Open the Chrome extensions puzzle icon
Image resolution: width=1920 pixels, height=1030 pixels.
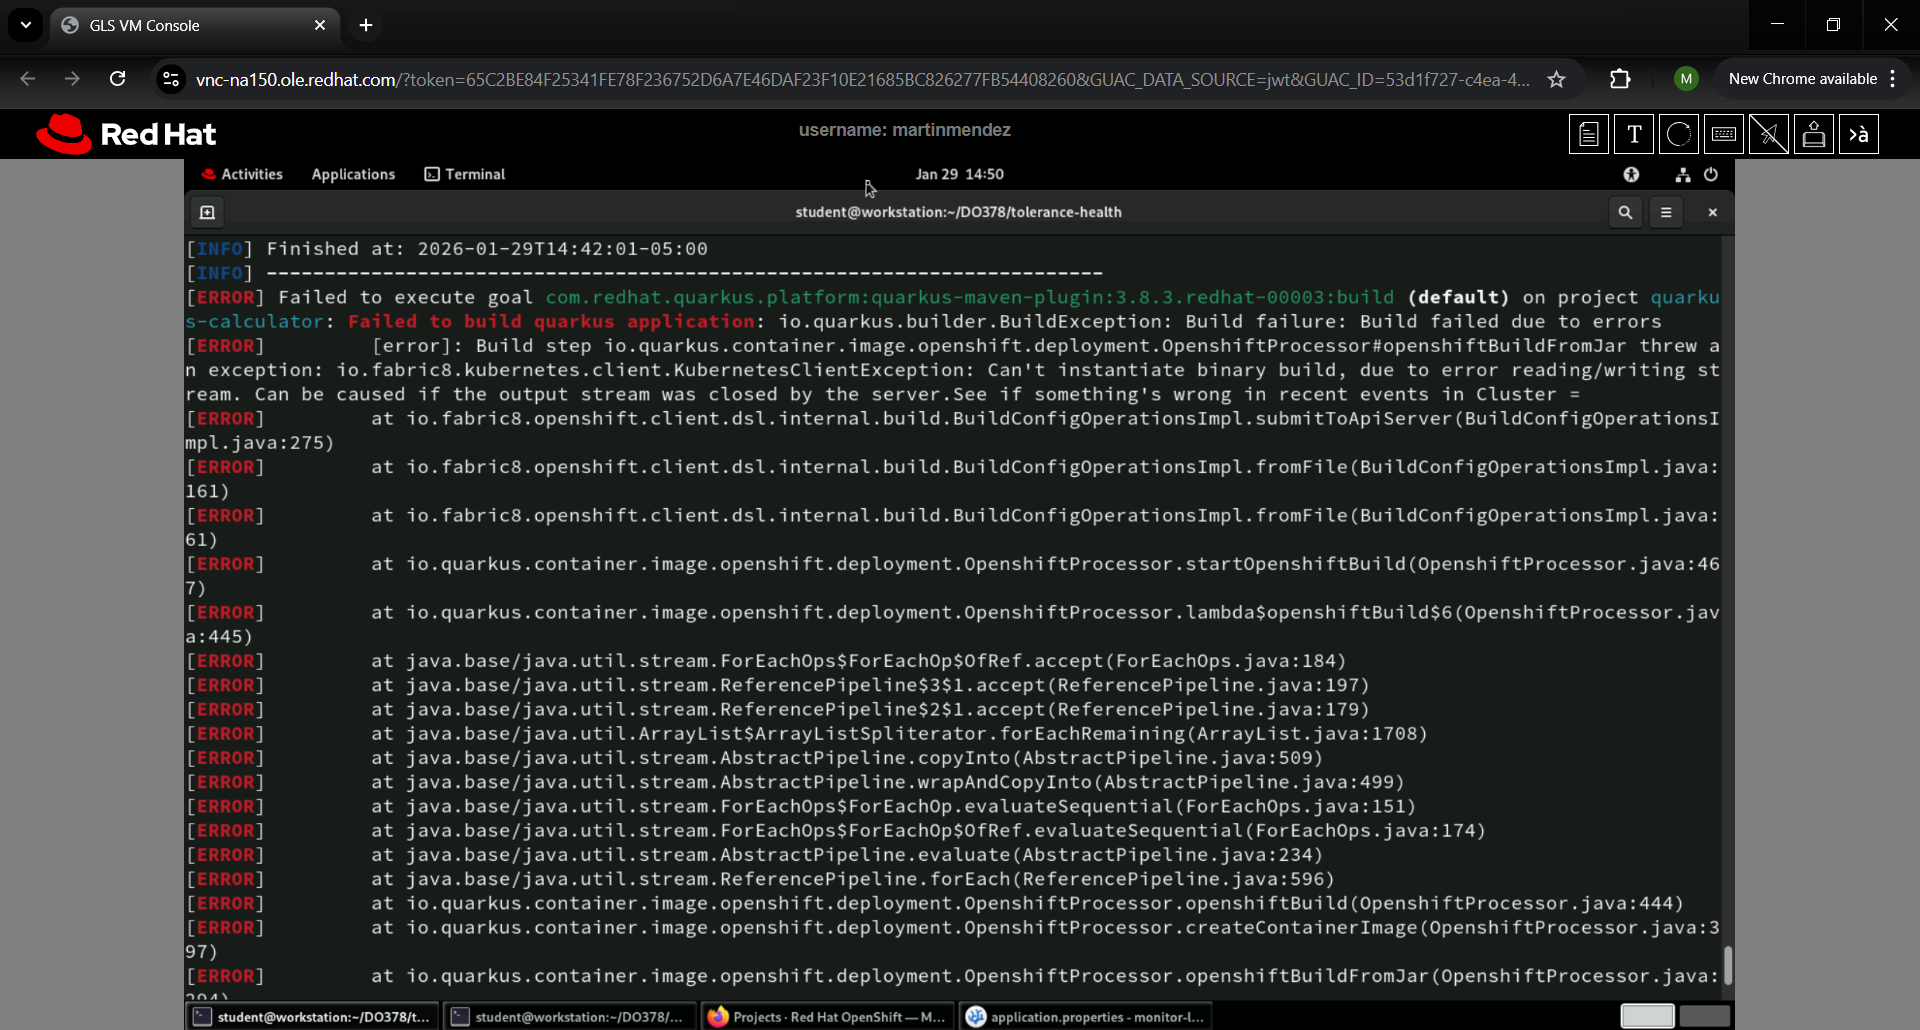(1620, 79)
